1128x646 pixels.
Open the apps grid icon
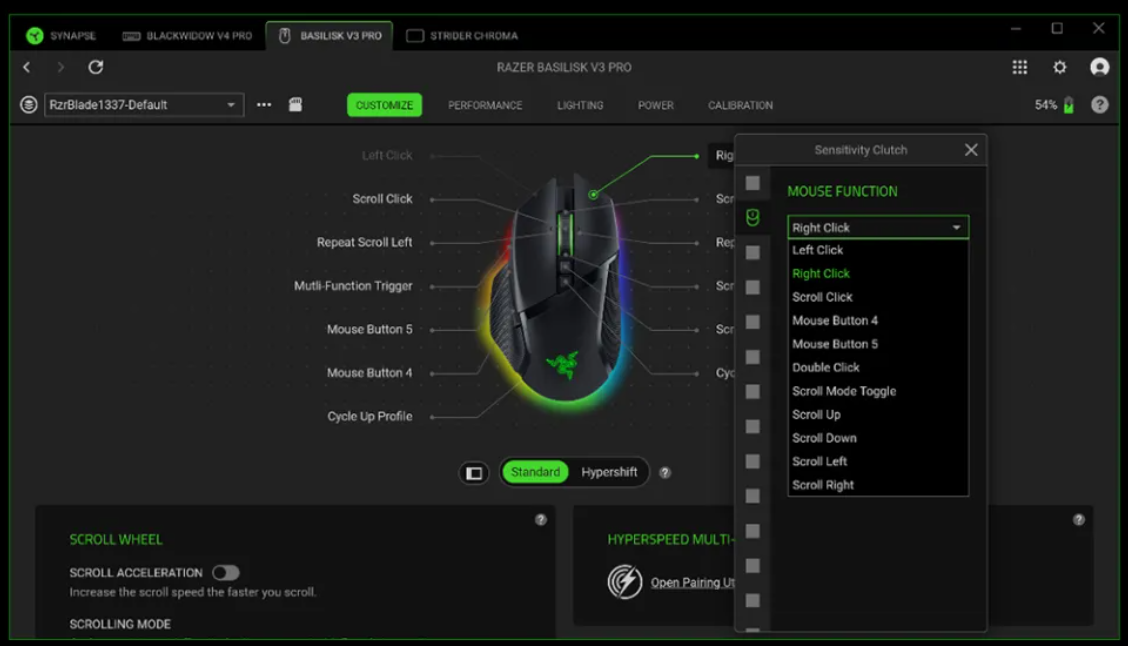(1019, 67)
